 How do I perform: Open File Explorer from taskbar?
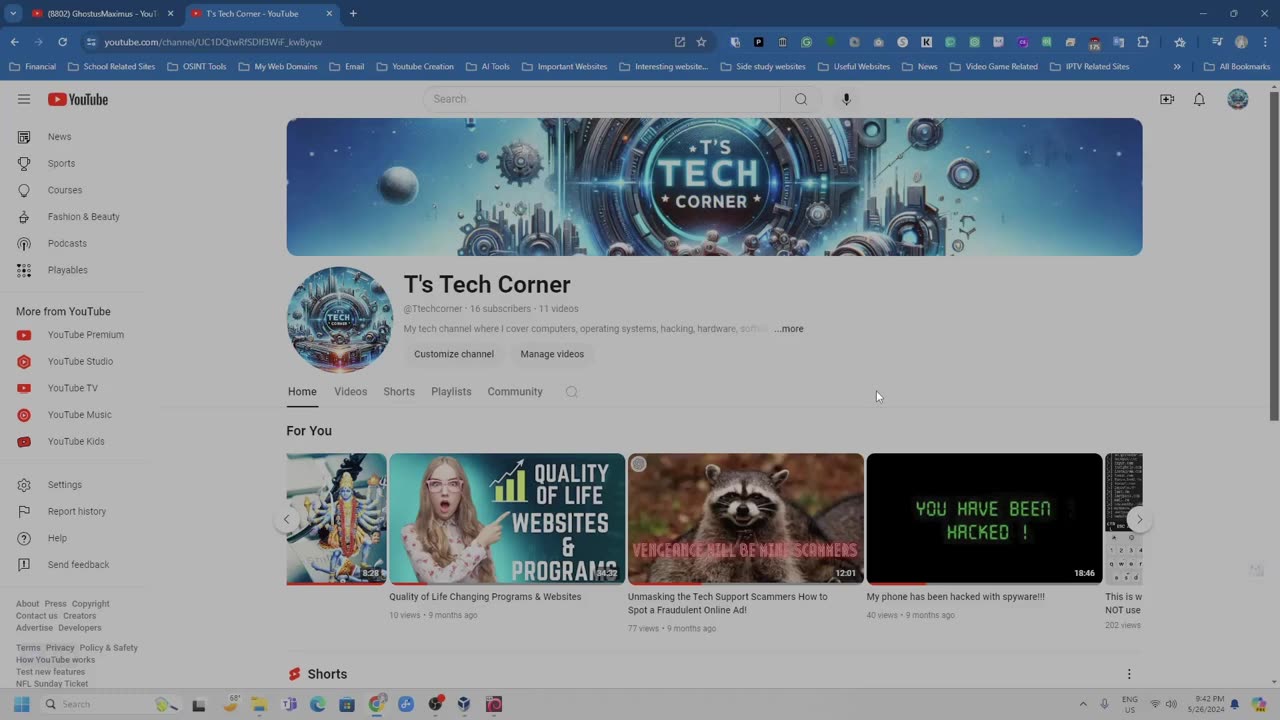click(x=259, y=704)
